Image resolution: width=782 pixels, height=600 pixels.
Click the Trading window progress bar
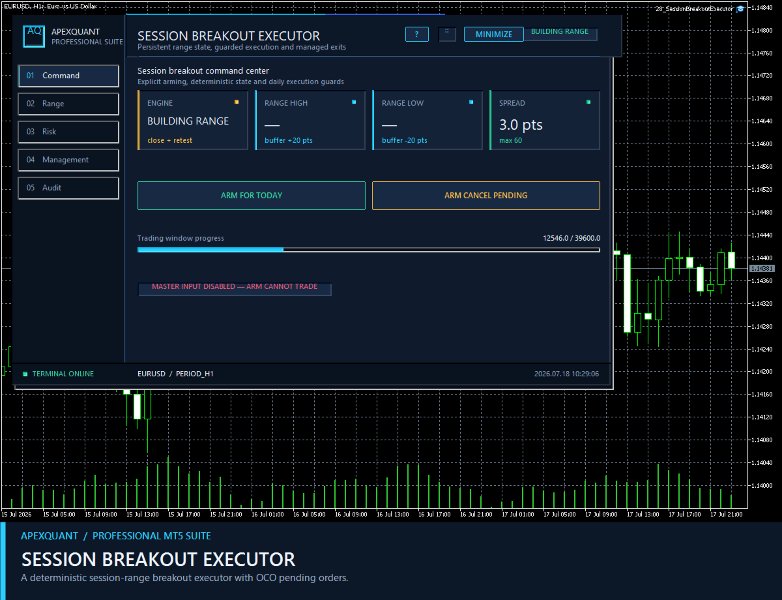tap(369, 250)
